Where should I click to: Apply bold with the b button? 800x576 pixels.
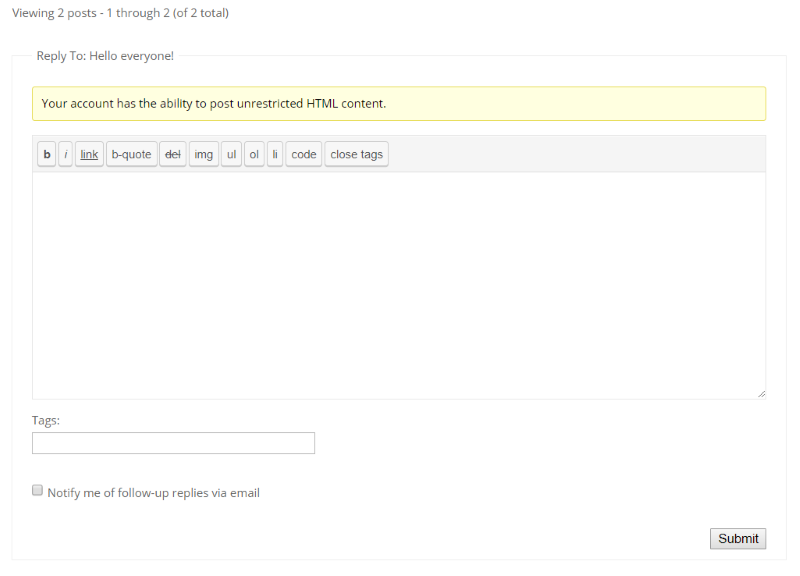click(46, 154)
